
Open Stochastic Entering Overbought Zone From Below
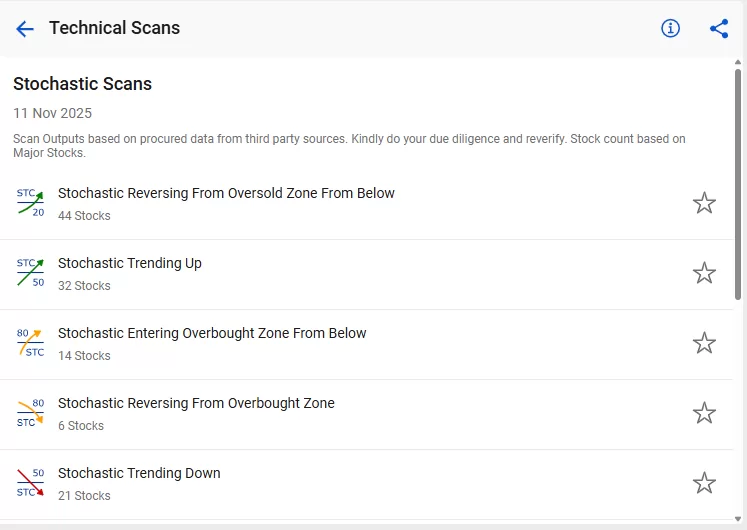point(212,333)
